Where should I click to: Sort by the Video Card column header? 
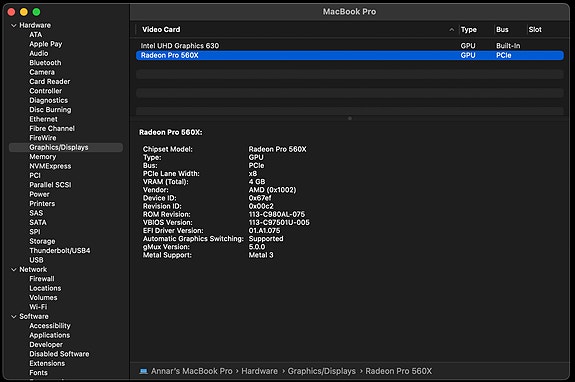(161, 29)
